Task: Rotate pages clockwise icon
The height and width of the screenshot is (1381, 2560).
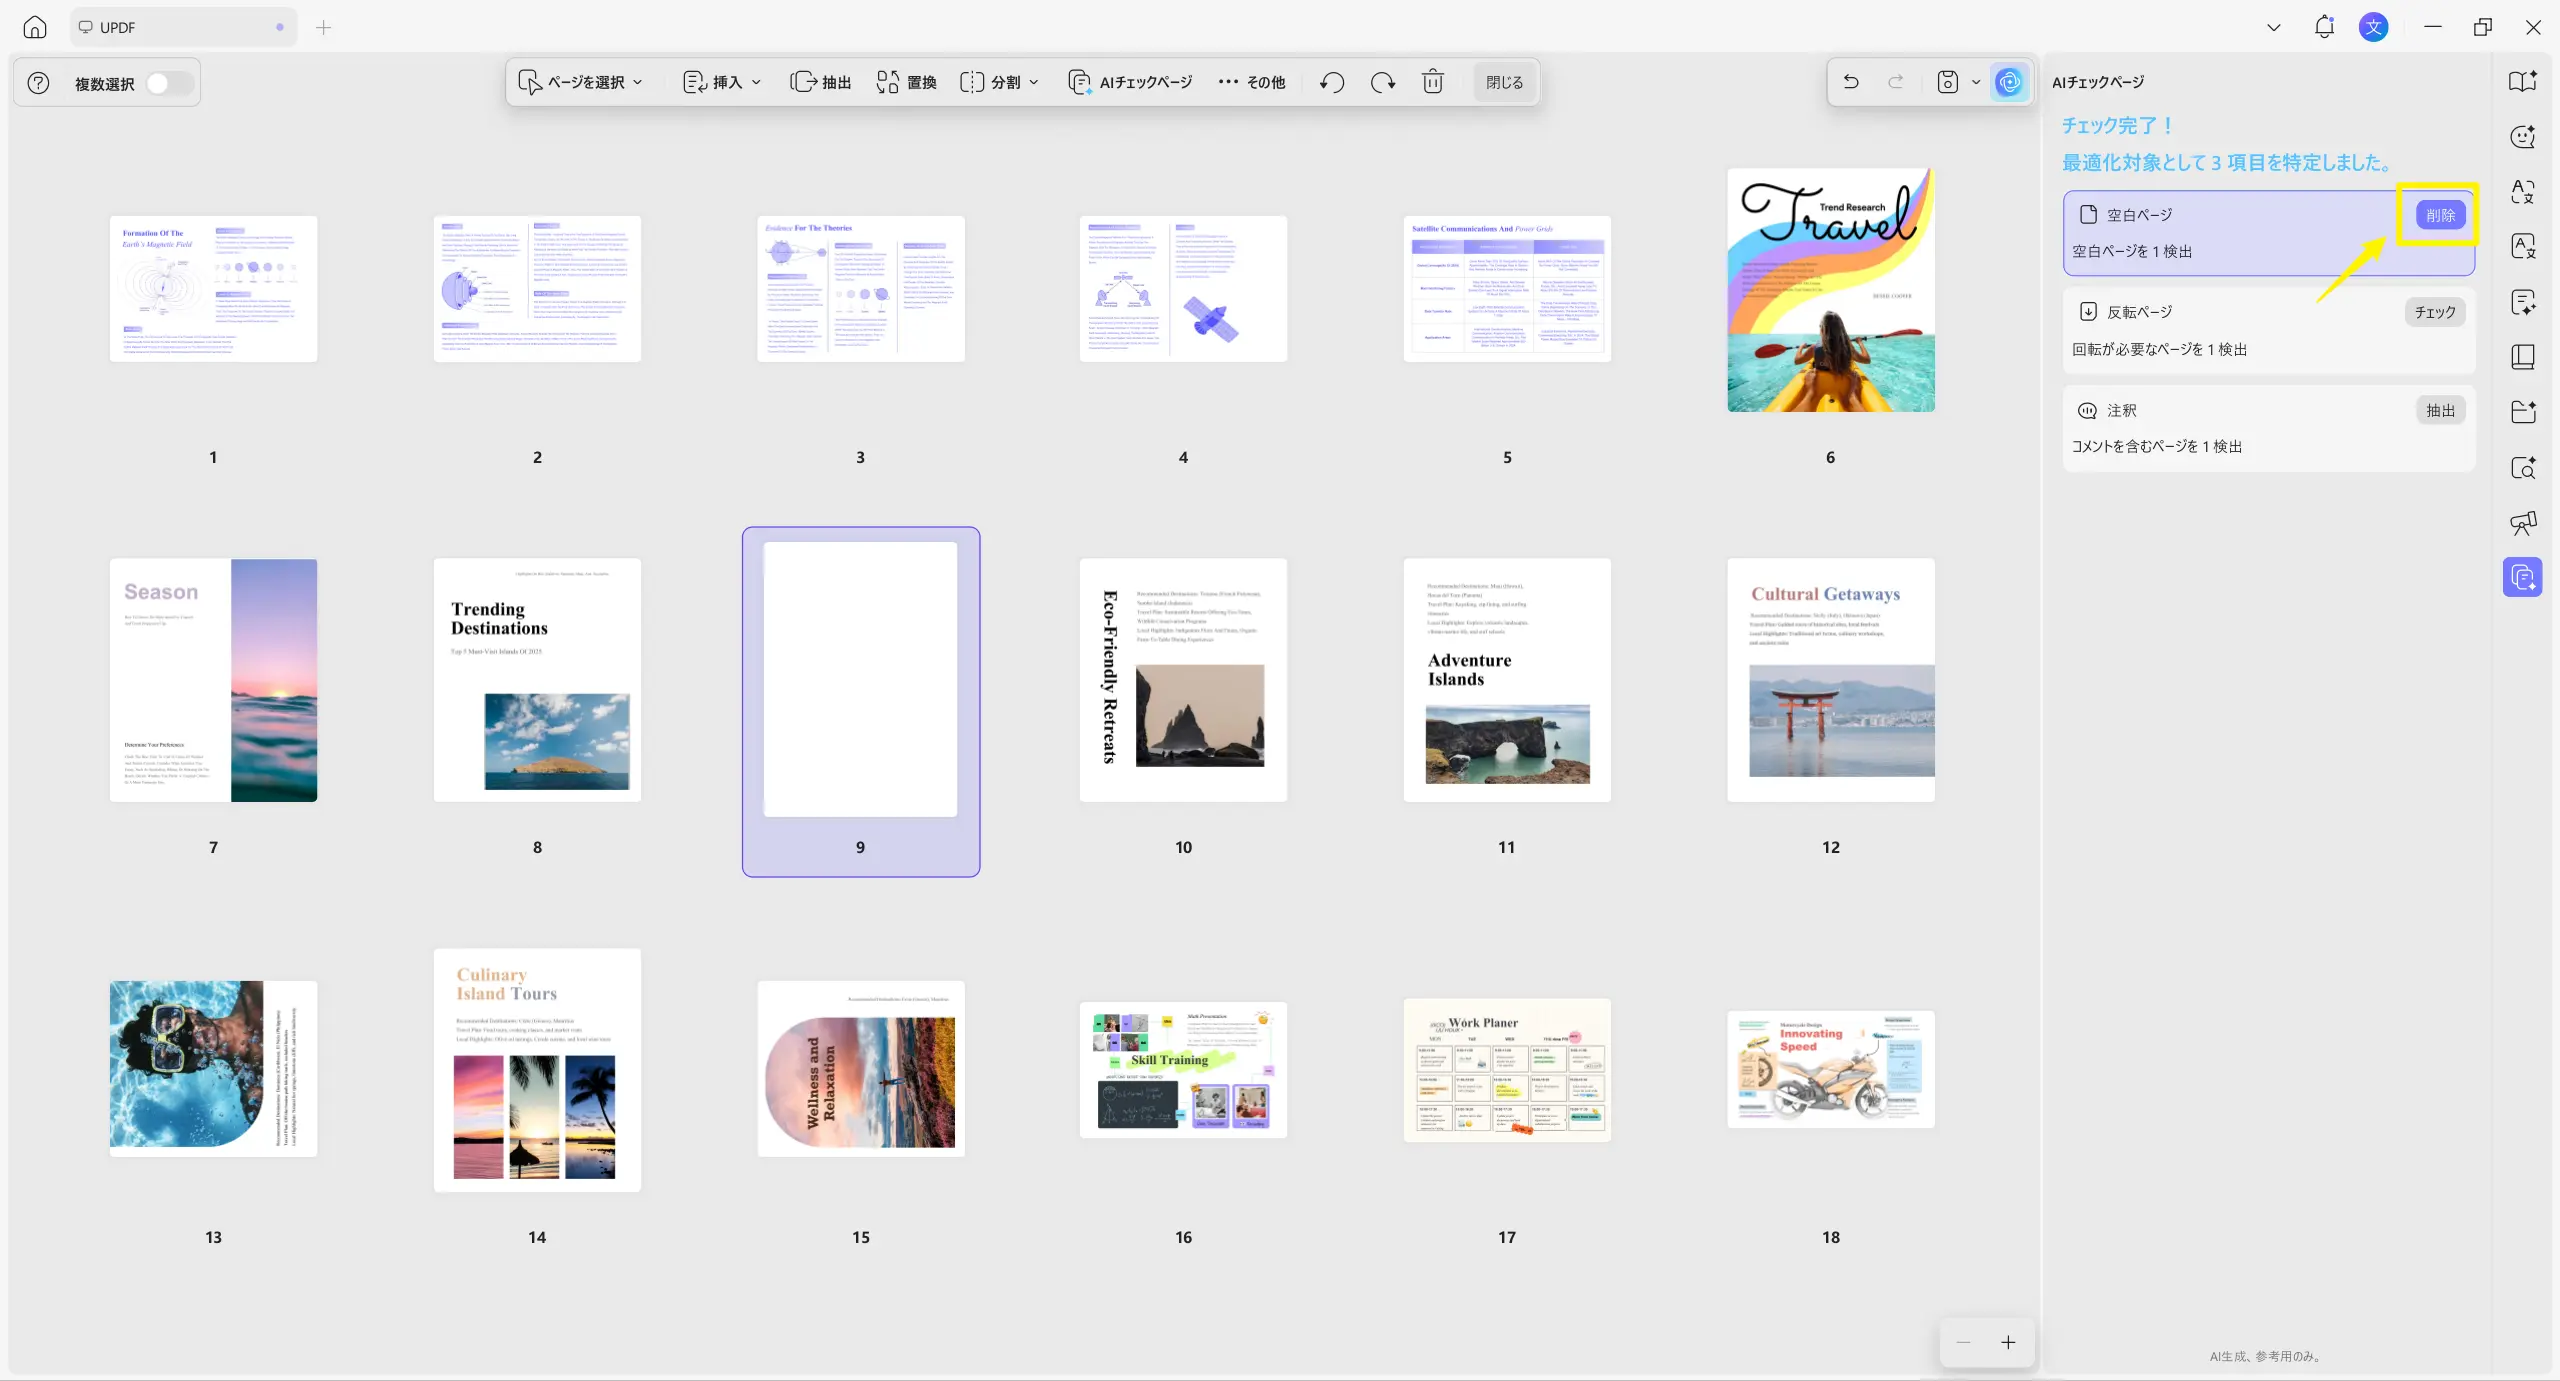Action: coord(1382,82)
